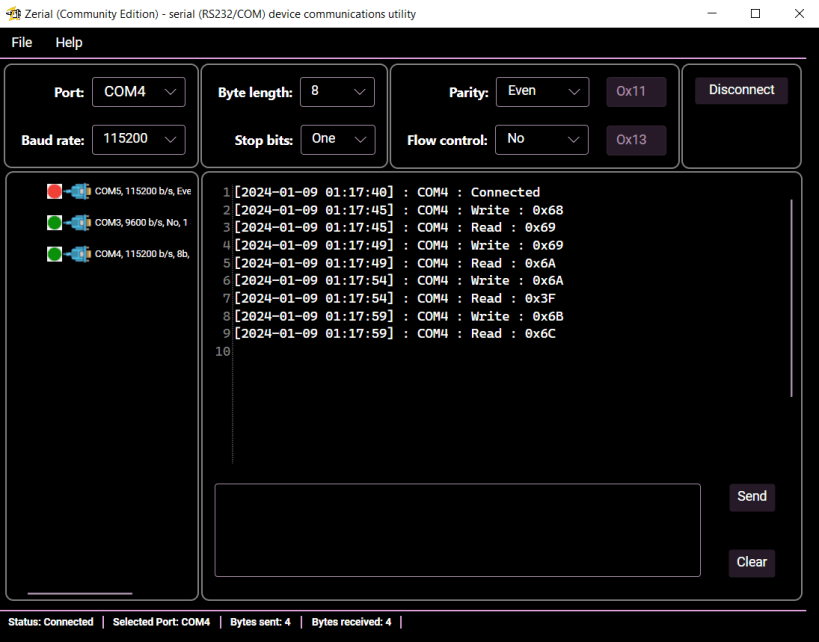Image resolution: width=819 pixels, height=642 pixels.
Task: Click log line 'Write : 0x68'
Action: point(399,210)
